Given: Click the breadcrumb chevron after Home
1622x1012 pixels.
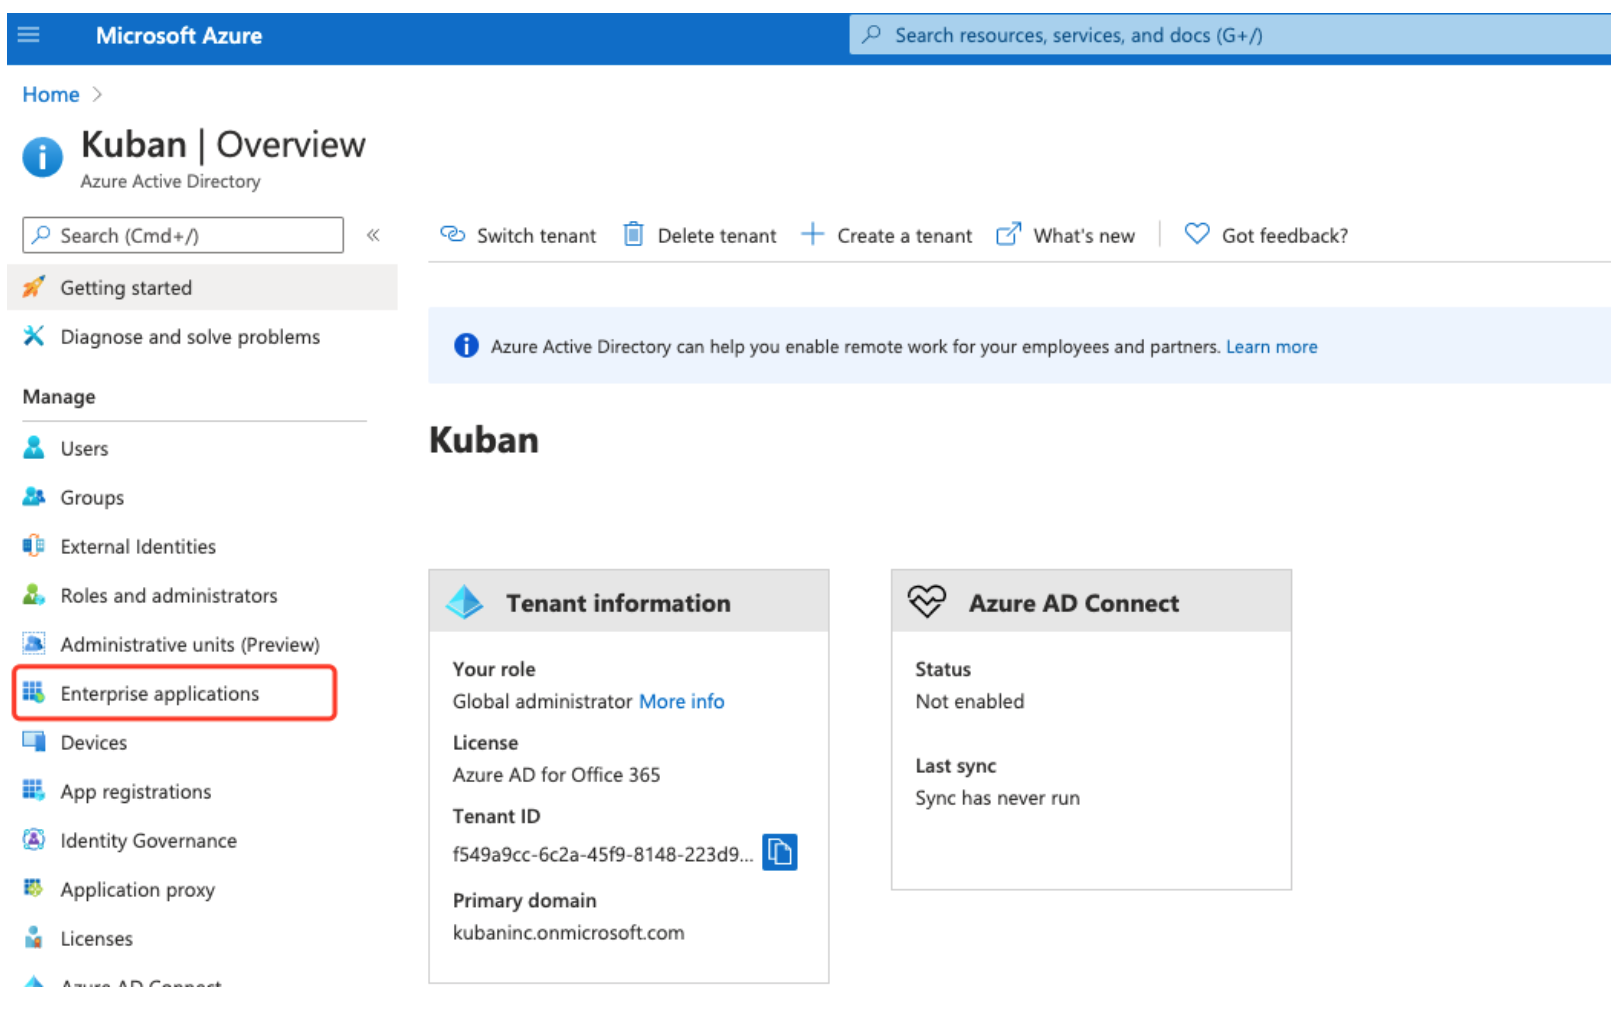Looking at the screenshot, I should pos(97,94).
